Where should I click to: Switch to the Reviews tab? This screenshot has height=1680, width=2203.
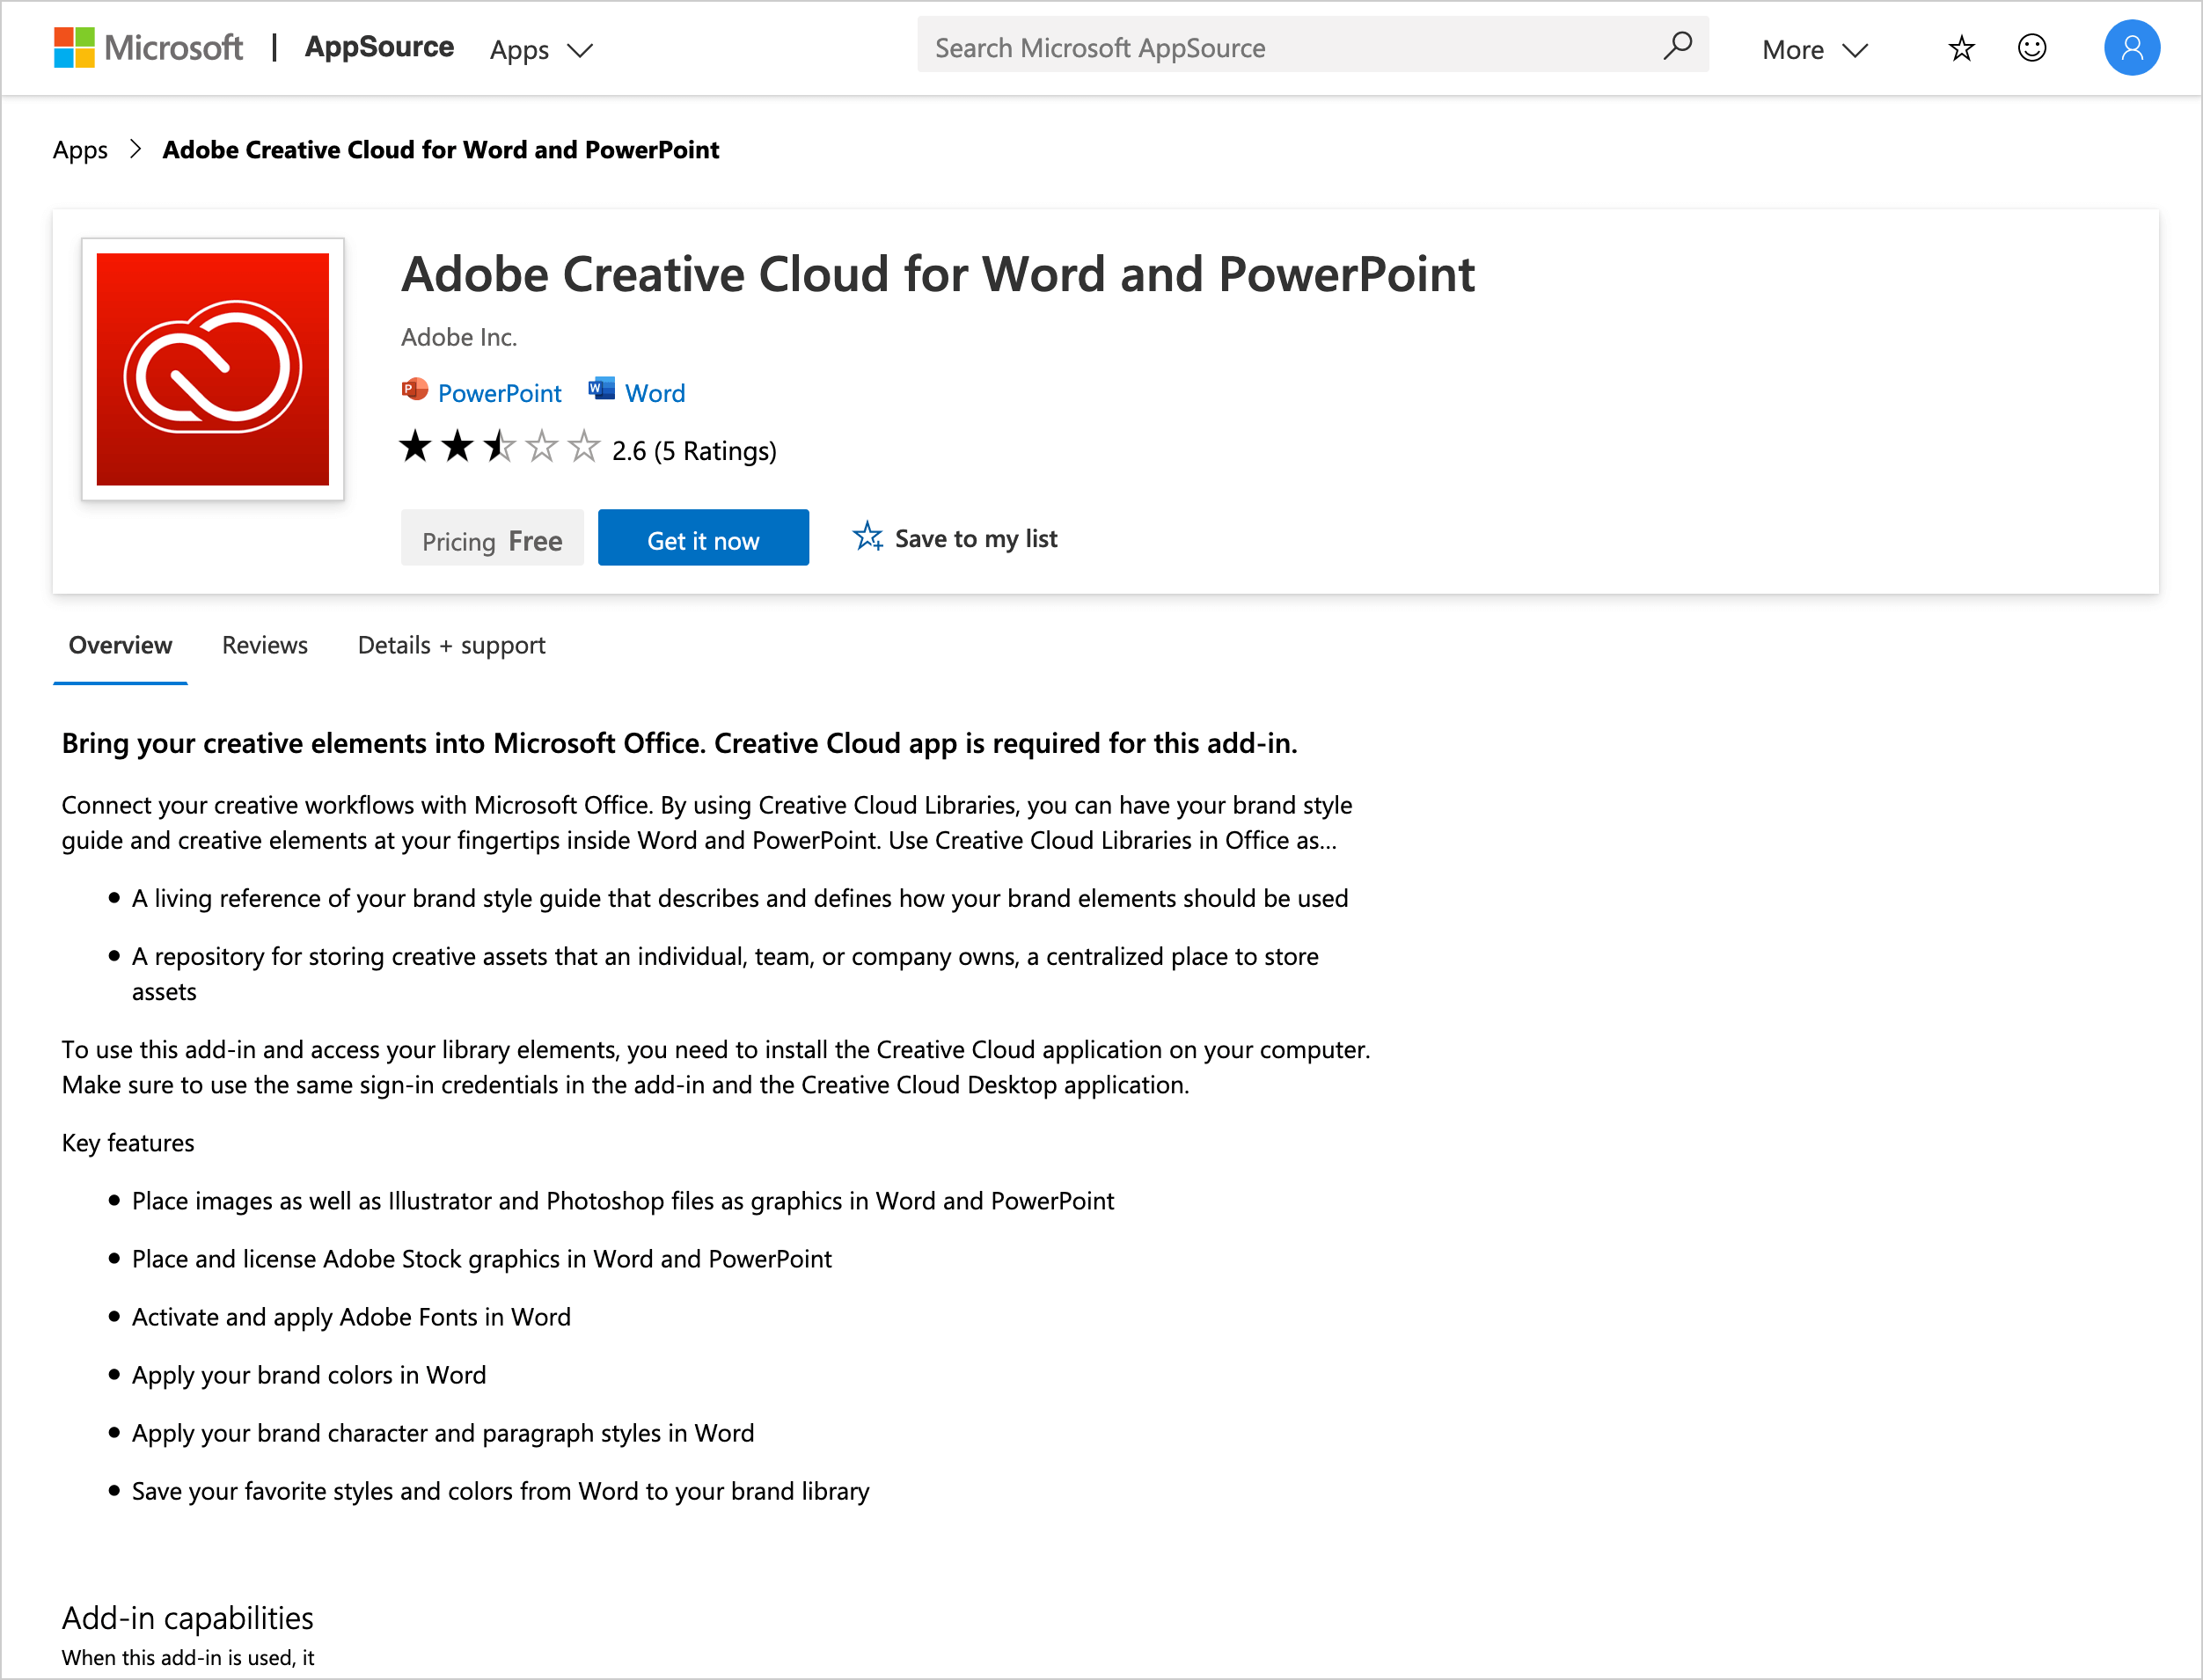click(x=264, y=645)
